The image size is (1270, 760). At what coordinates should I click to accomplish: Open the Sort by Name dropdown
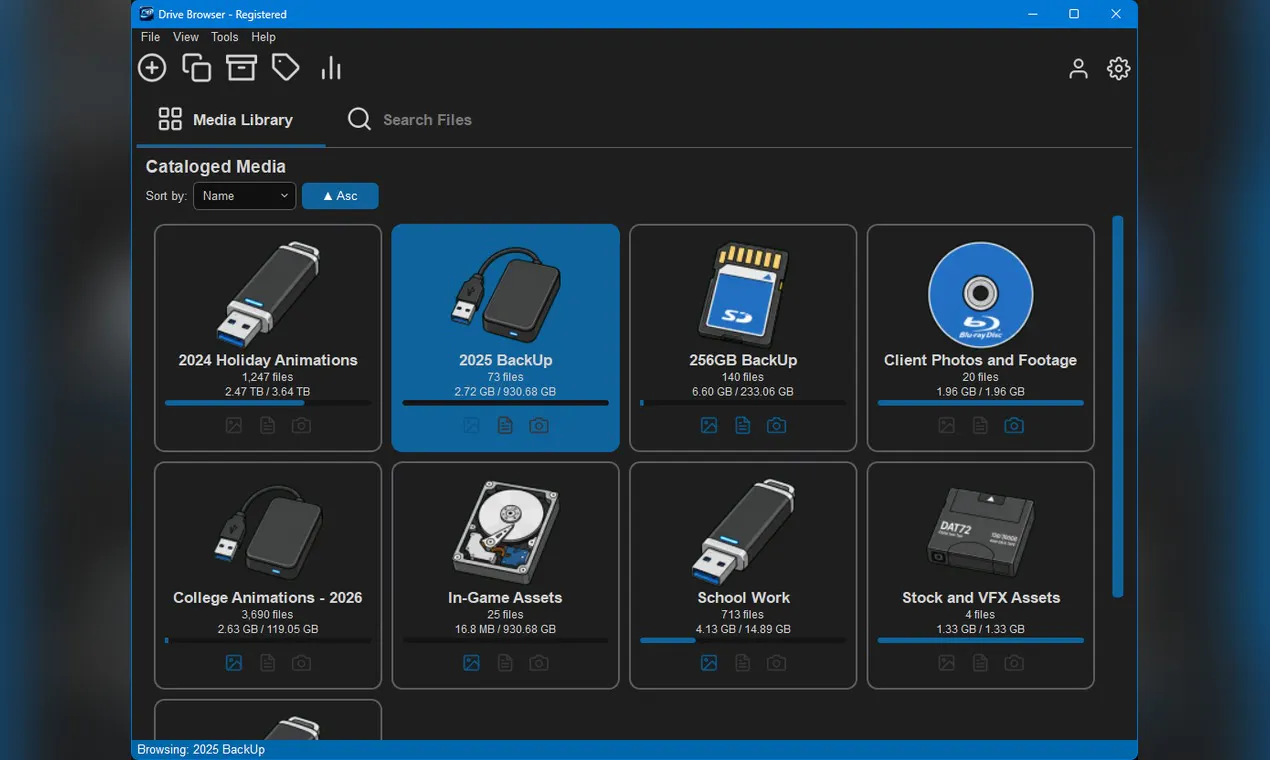pyautogui.click(x=245, y=196)
